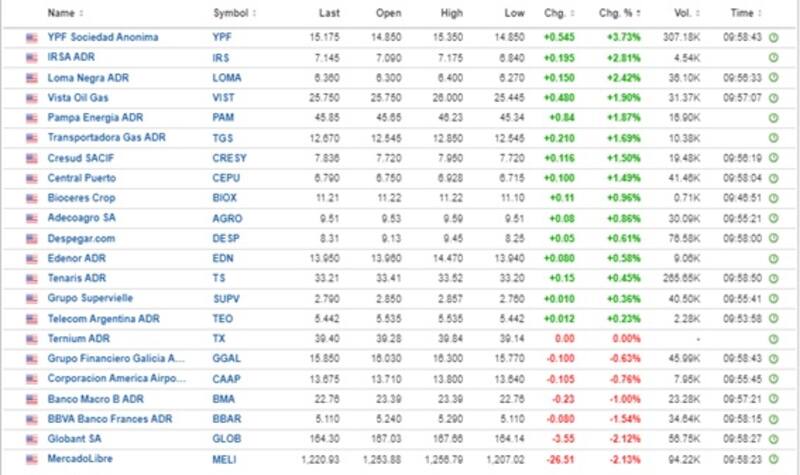
Task: Click the clock icon in the YPF row
Action: (x=773, y=37)
